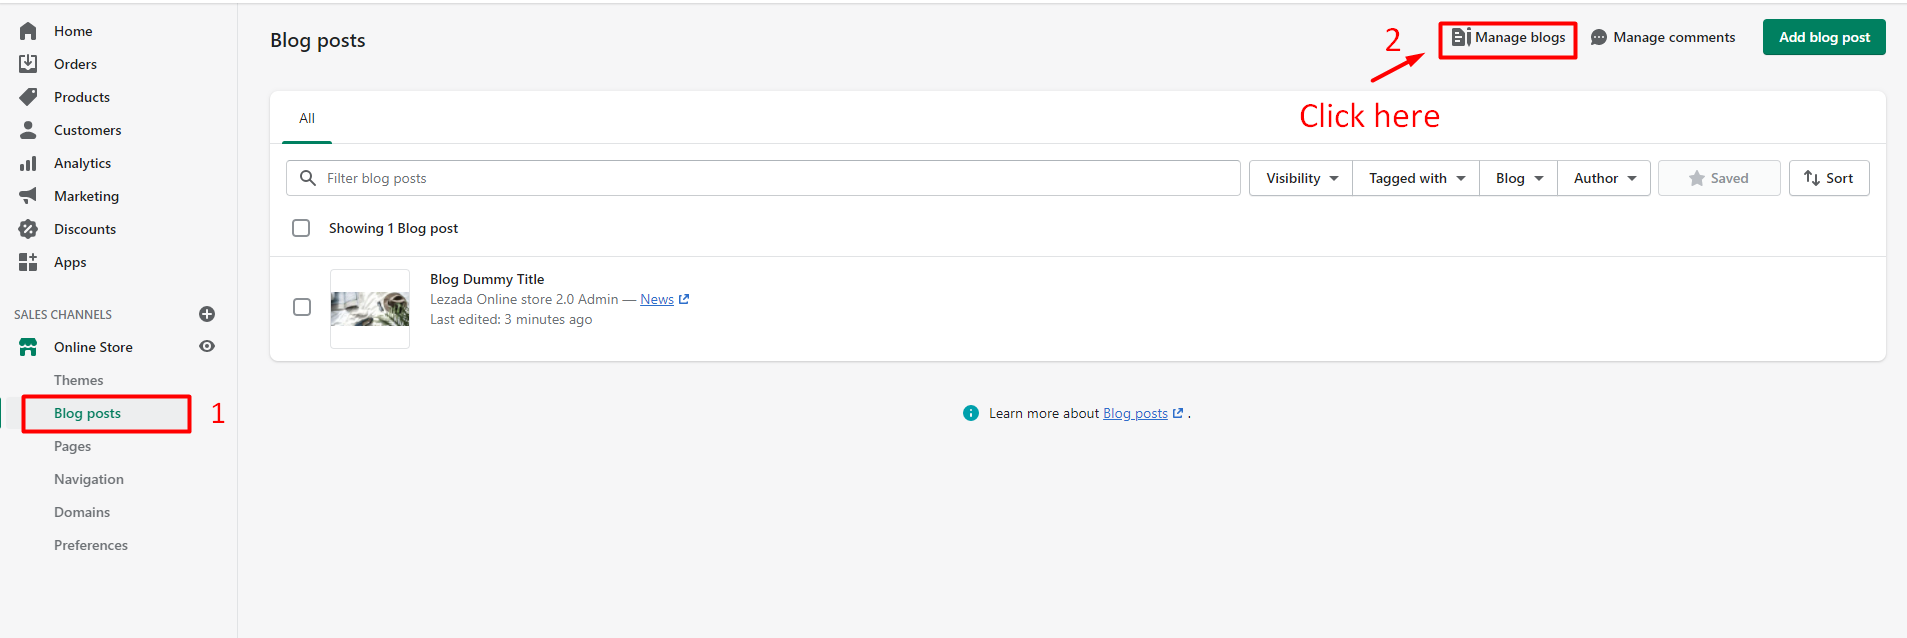
Task: Open the News blog link
Action: click(657, 299)
